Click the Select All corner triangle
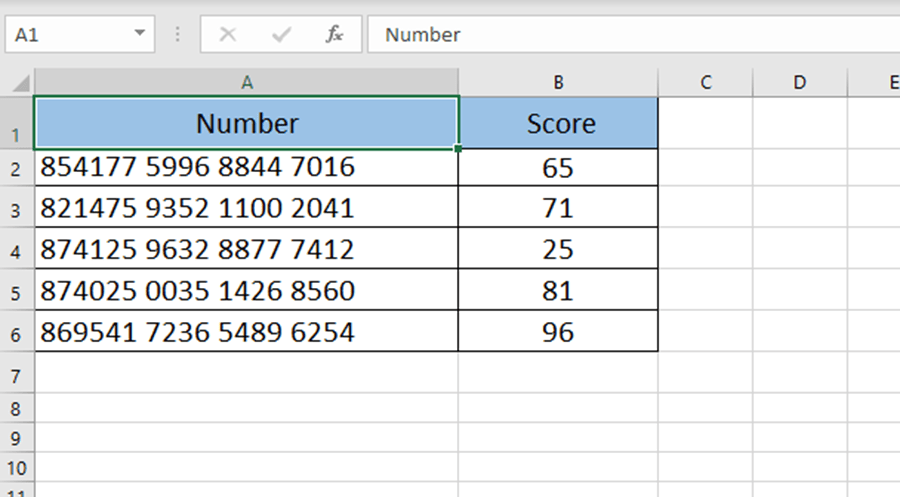This screenshot has height=497, width=900. click(x=21, y=84)
